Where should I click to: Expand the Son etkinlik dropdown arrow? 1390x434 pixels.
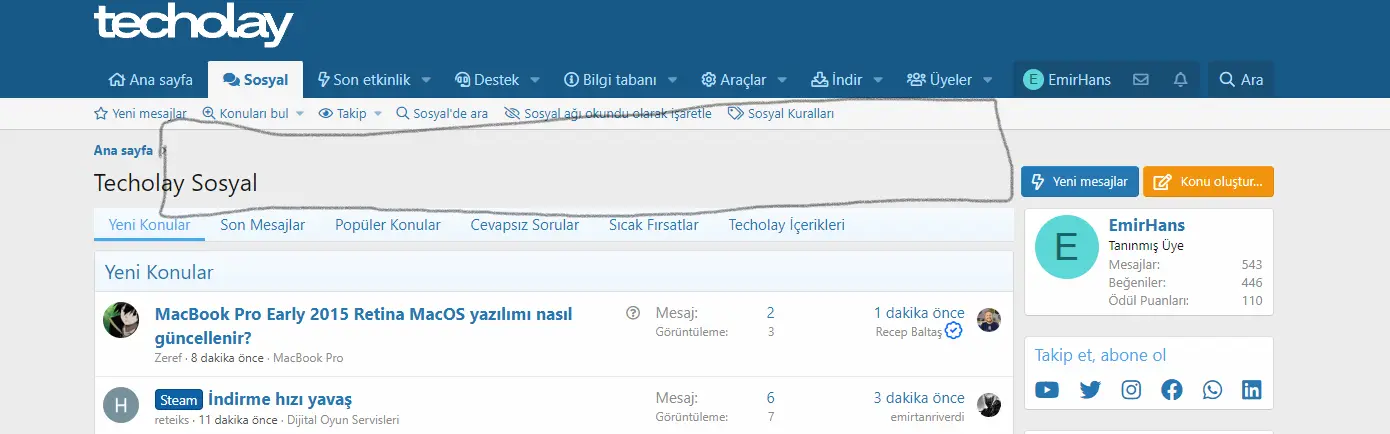click(x=426, y=80)
